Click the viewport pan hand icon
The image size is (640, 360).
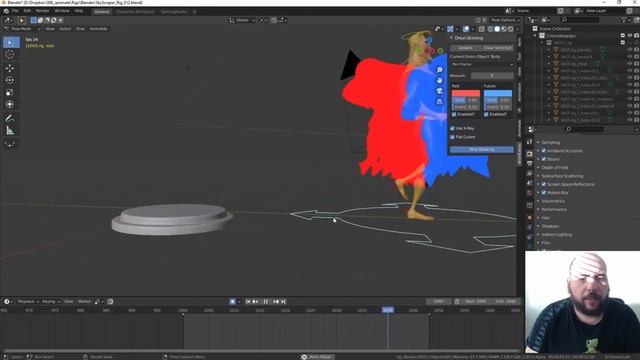pyautogui.click(x=439, y=80)
